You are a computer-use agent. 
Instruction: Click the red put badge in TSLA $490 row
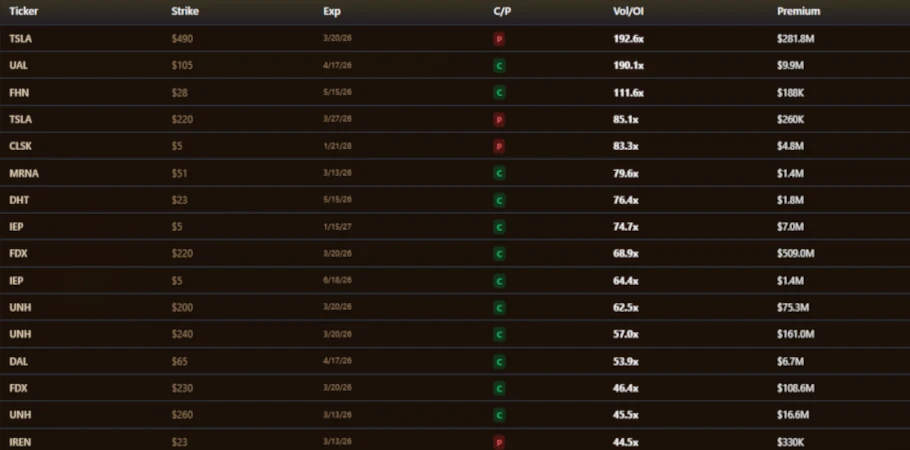tap(499, 39)
